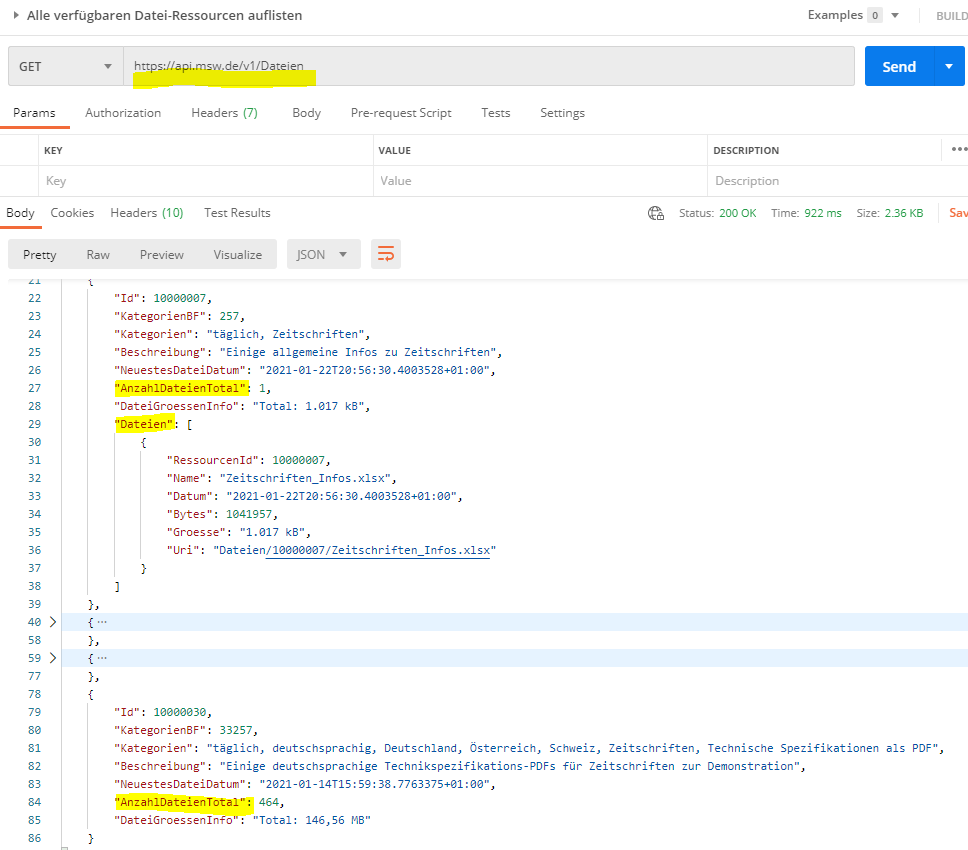Click the globe network info icon
The height and width of the screenshot is (850, 968).
(656, 213)
